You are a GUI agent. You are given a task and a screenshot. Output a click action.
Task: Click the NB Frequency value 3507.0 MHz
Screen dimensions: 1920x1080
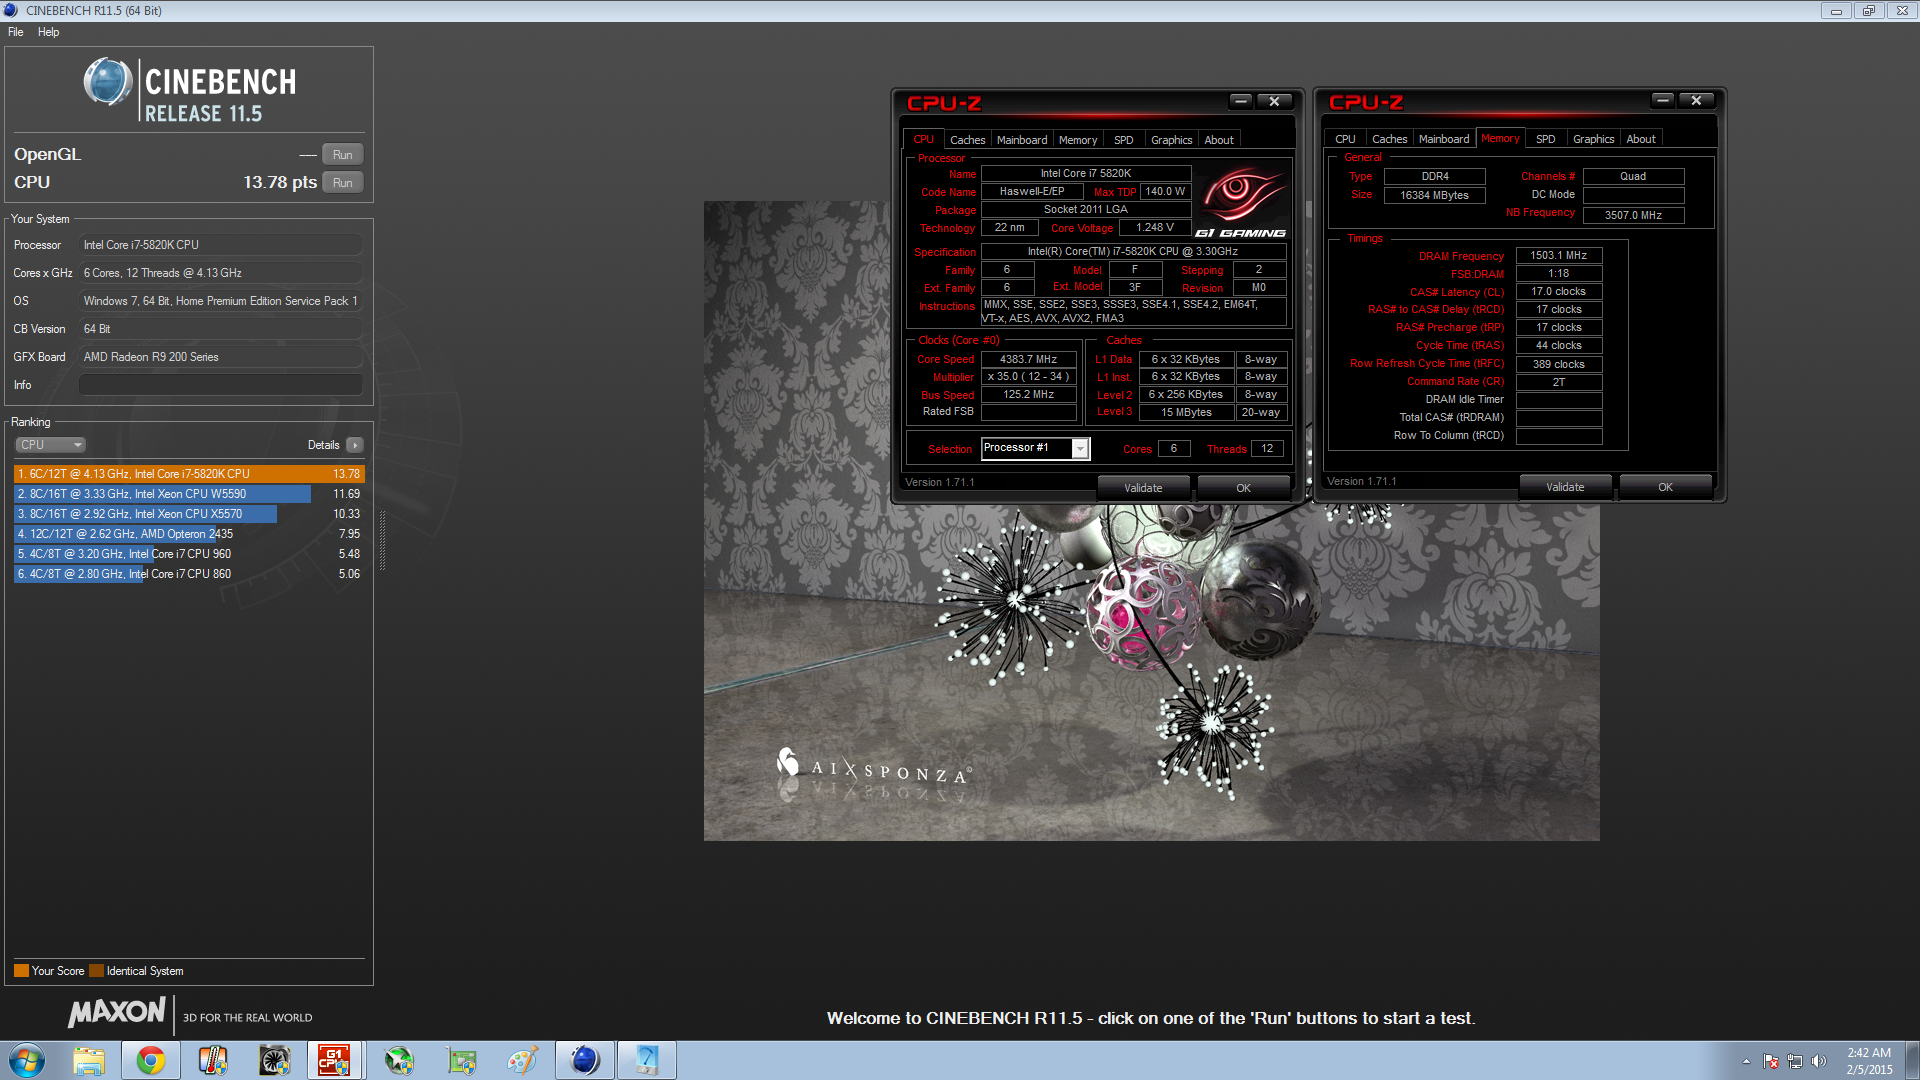(1633, 215)
